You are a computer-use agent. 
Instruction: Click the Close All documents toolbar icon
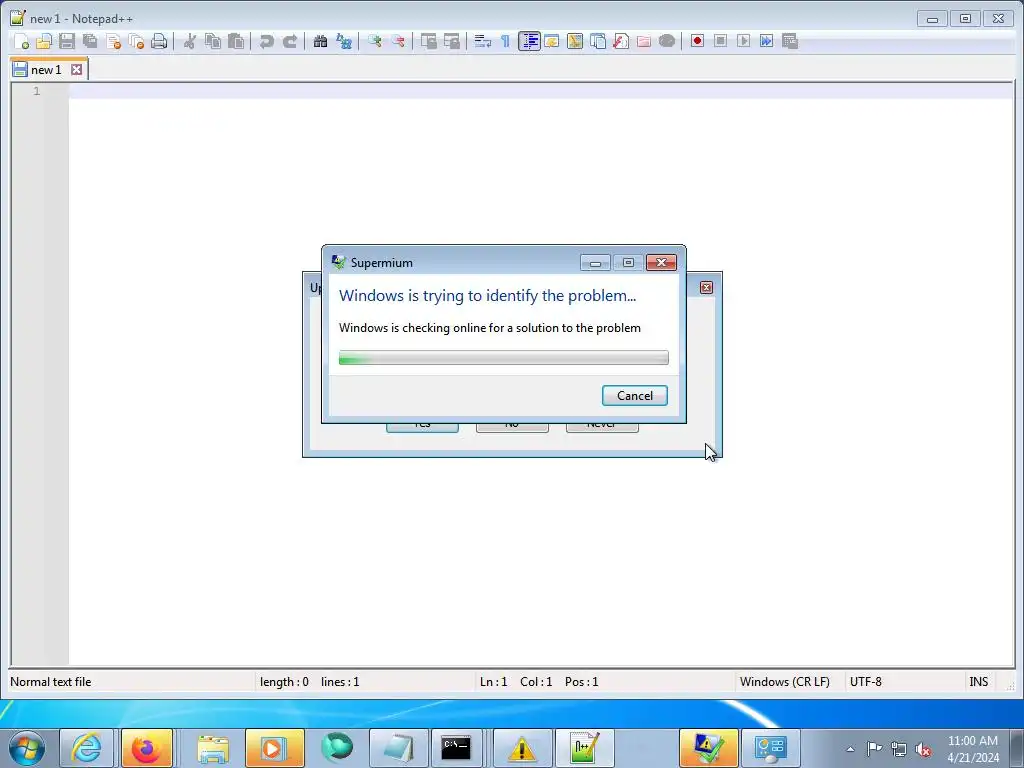[136, 41]
